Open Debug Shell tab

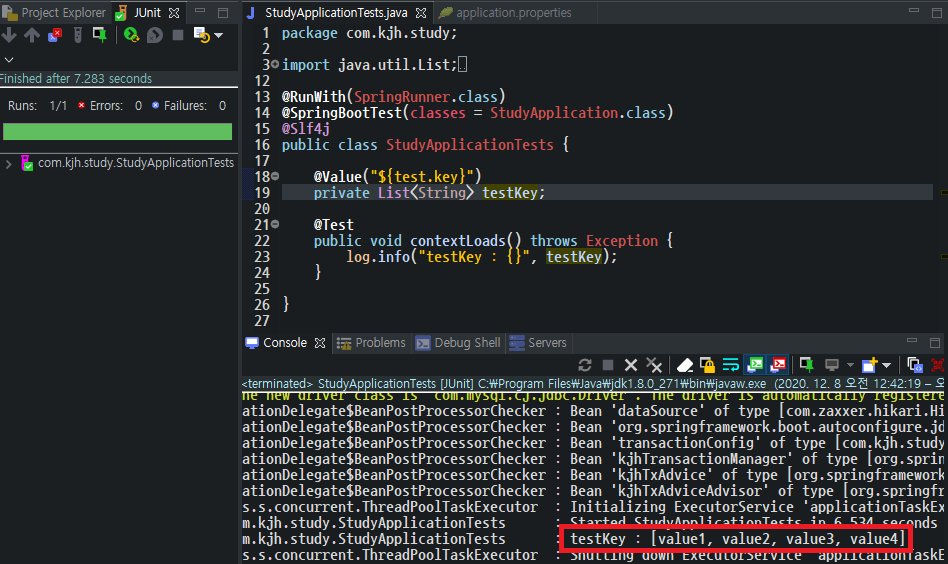(458, 343)
